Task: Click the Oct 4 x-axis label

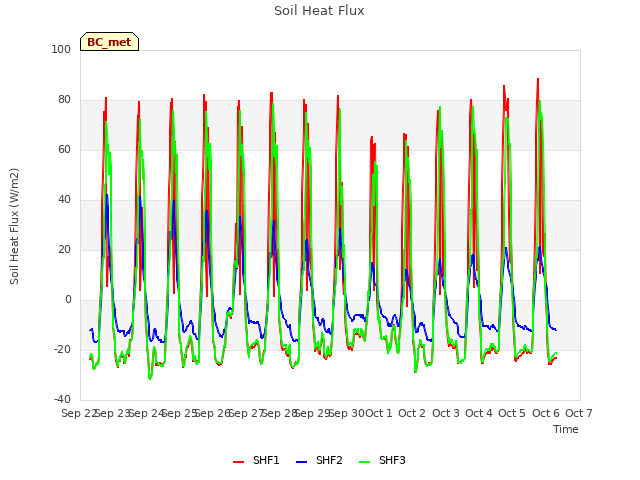Action: pyautogui.click(x=479, y=413)
